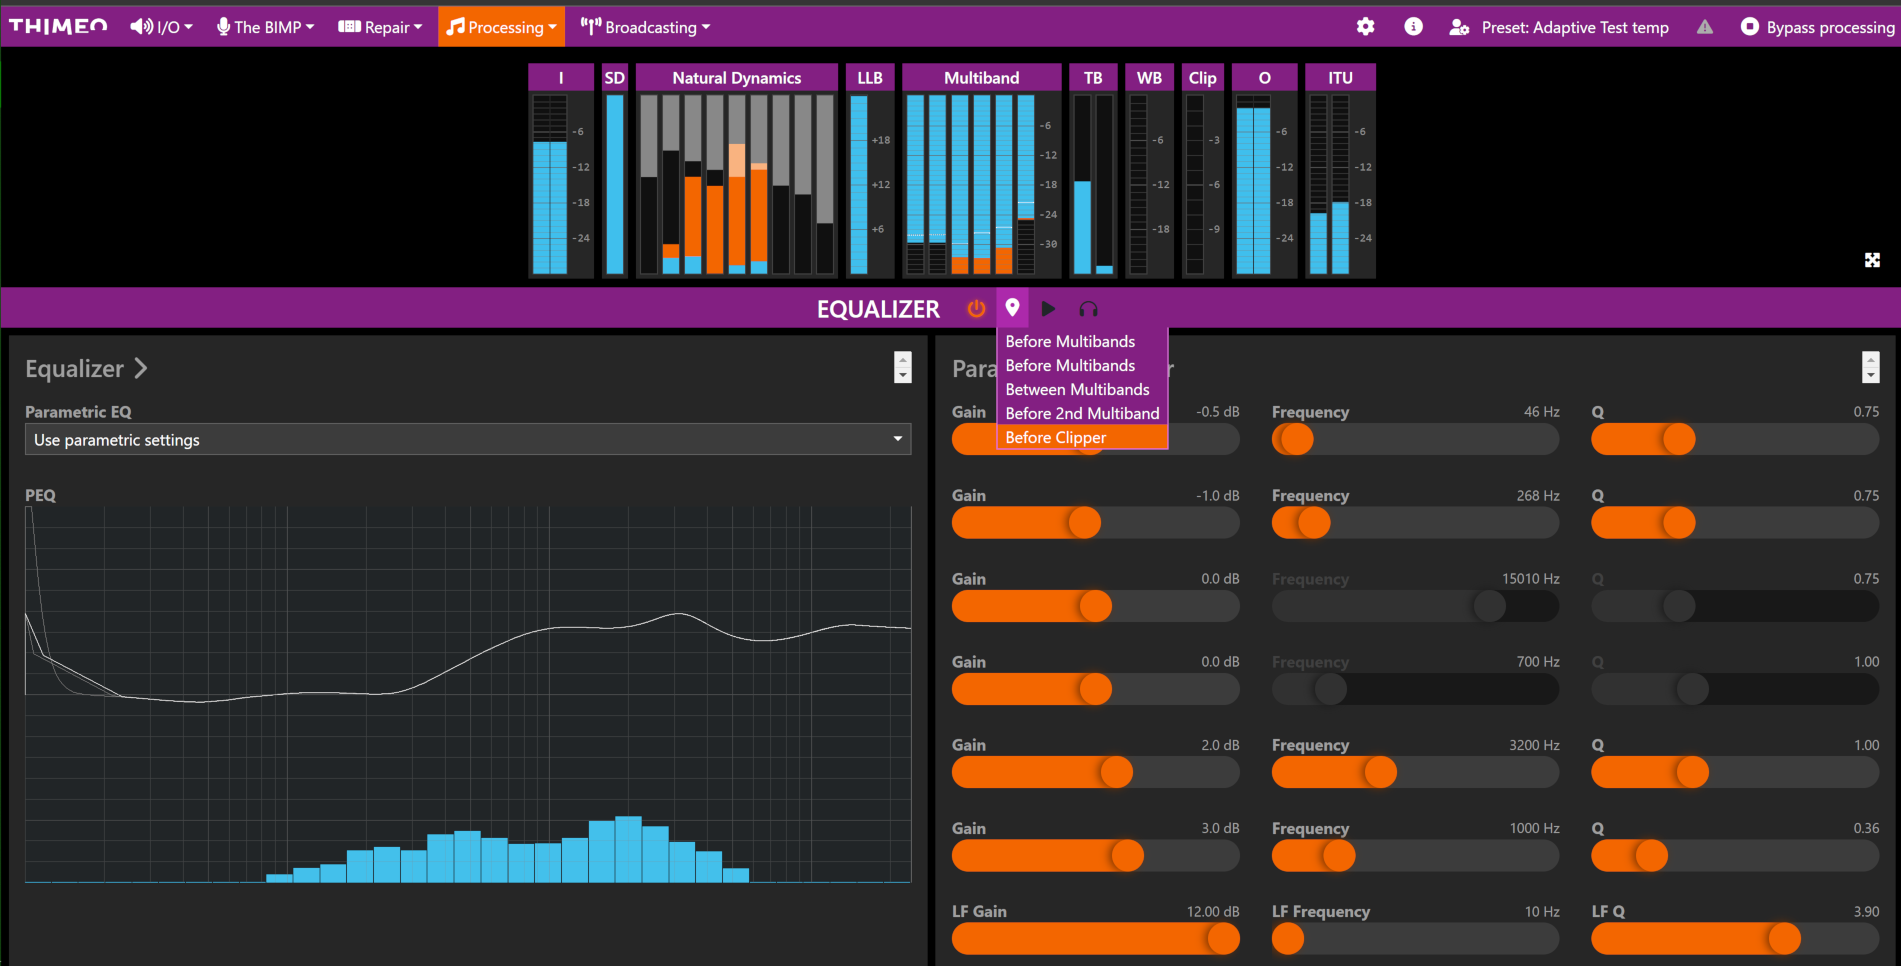1901x966 pixels.
Task: Click the Equalizer heading link
Action: coord(86,369)
